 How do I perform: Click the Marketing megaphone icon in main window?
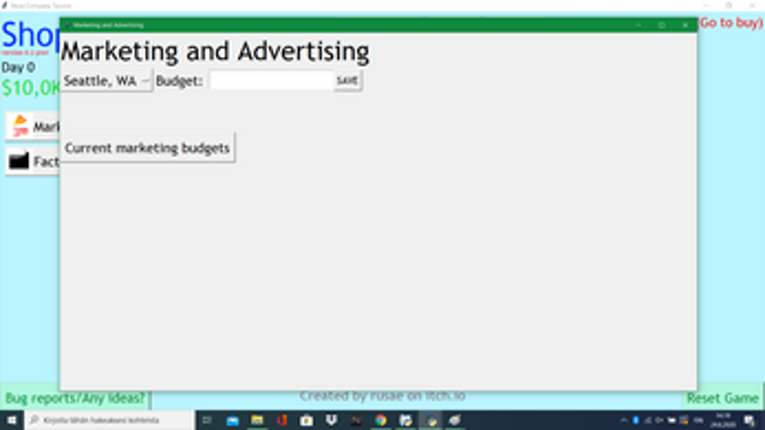[19, 126]
